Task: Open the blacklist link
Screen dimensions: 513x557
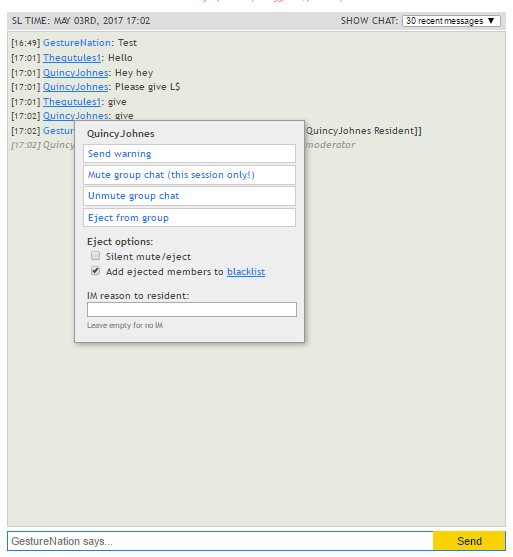Action: tap(246, 272)
